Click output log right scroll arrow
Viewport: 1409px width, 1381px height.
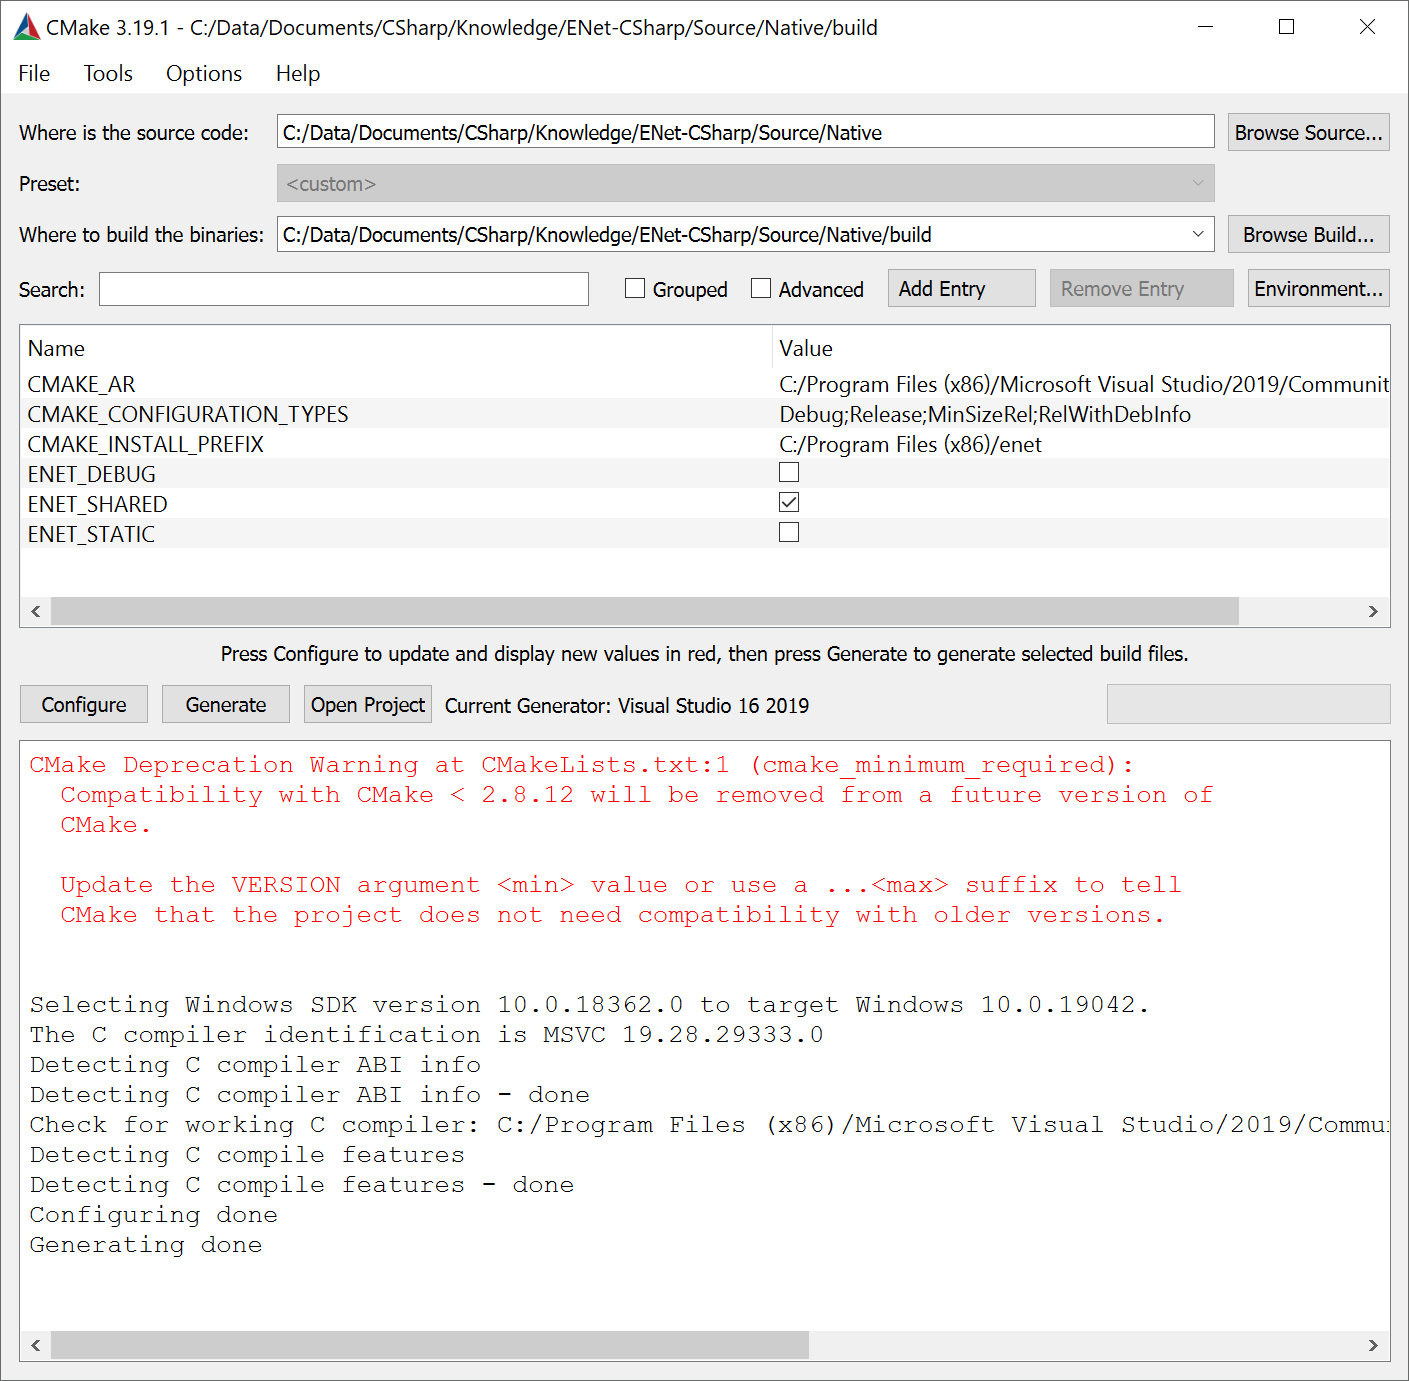[x=1373, y=1345]
